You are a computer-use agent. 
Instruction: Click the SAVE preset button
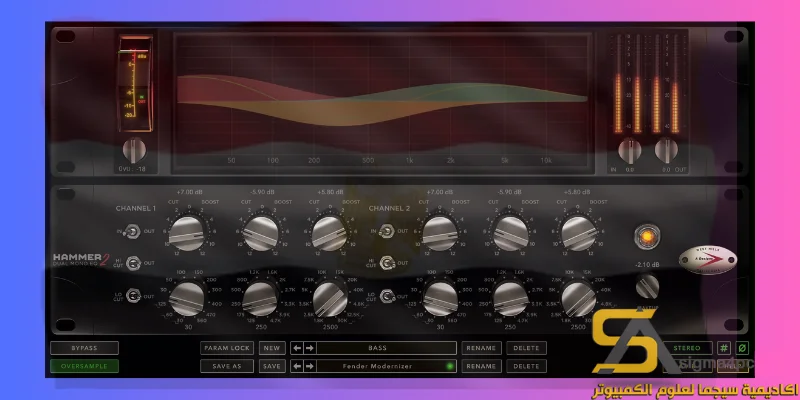[x=272, y=366]
